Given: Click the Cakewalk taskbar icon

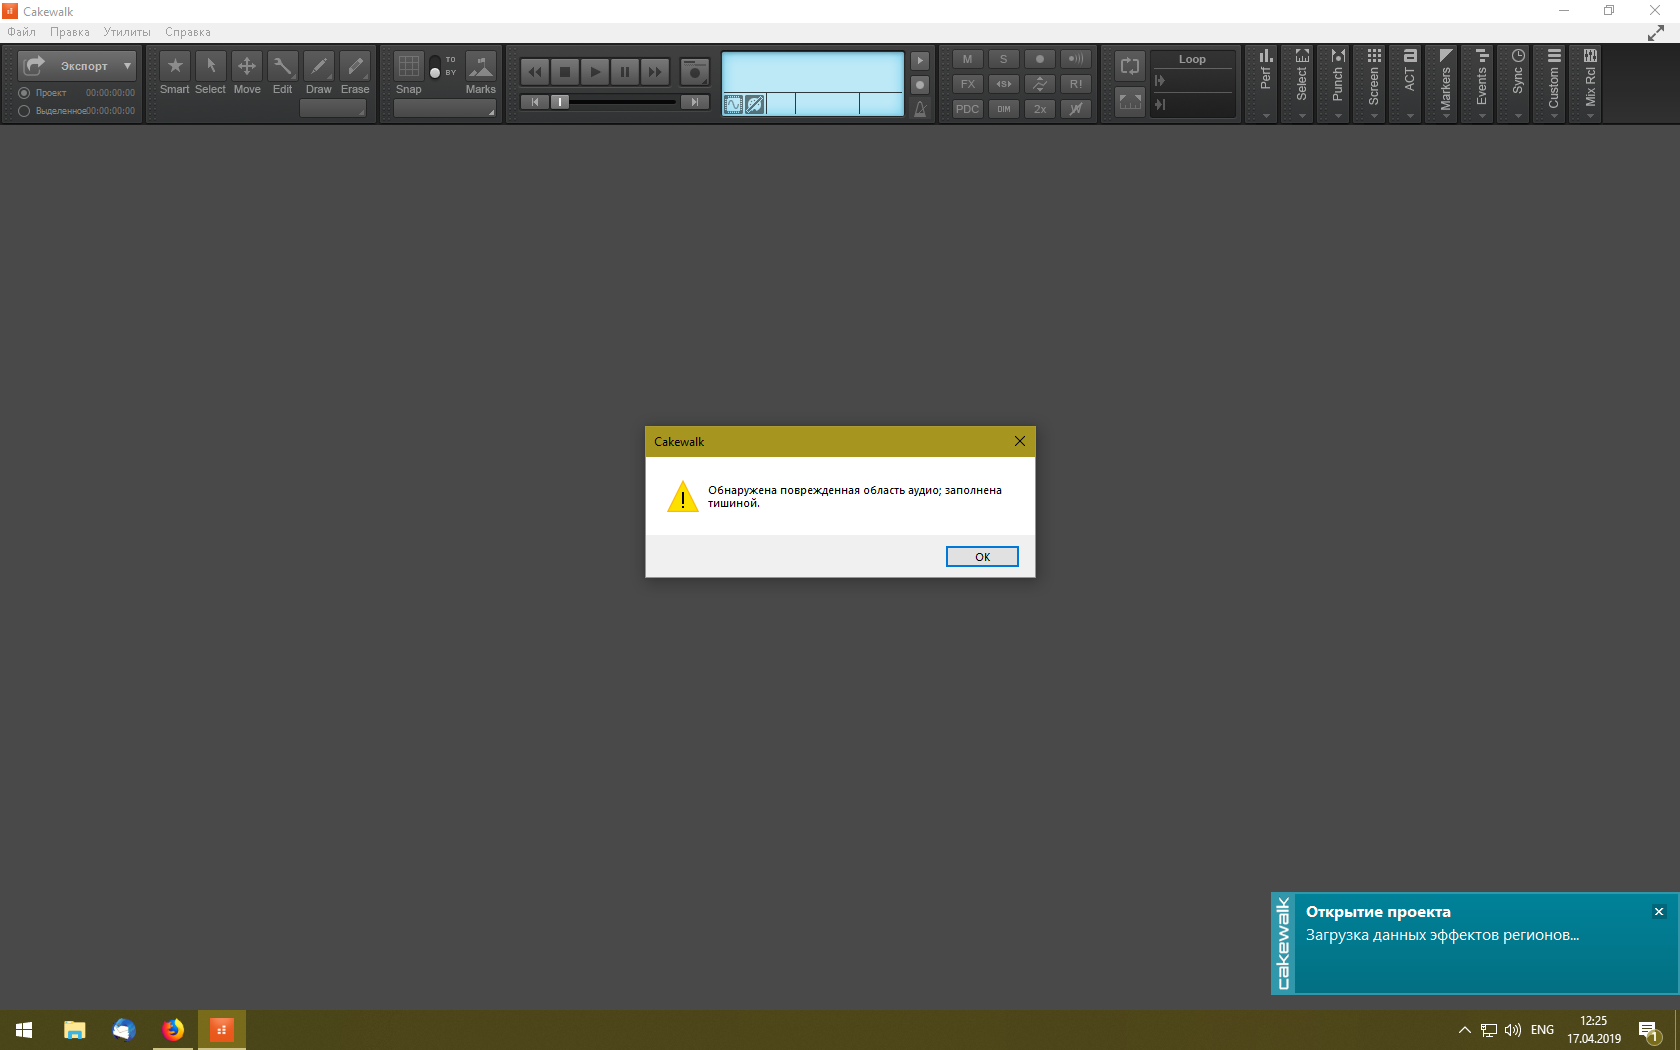Looking at the screenshot, I should coord(222,1029).
